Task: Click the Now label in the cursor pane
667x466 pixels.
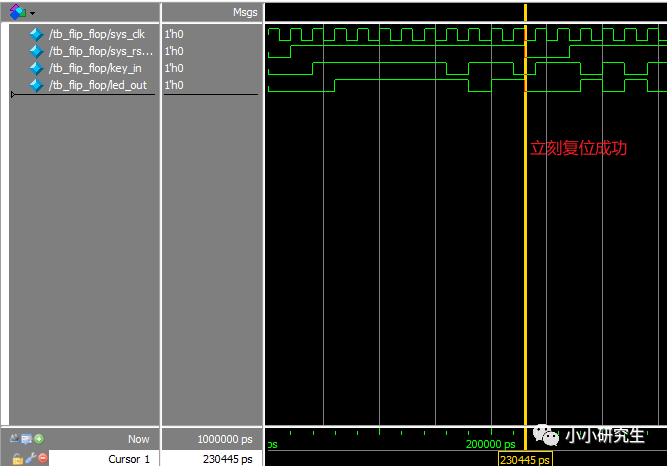Action: tap(139, 439)
